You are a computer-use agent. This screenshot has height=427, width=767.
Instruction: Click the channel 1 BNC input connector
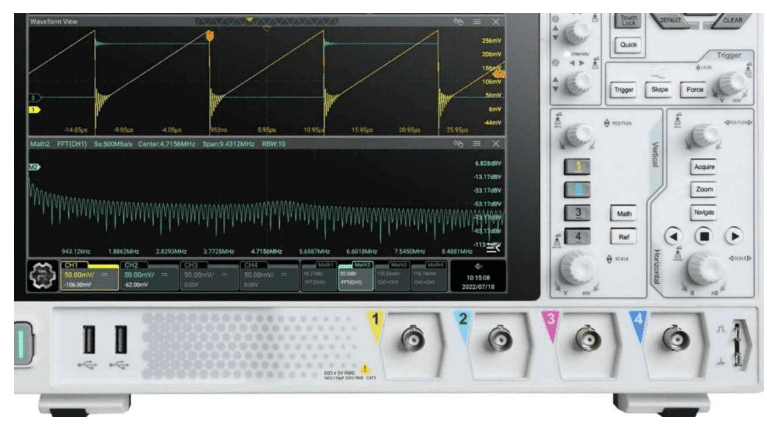coord(413,338)
